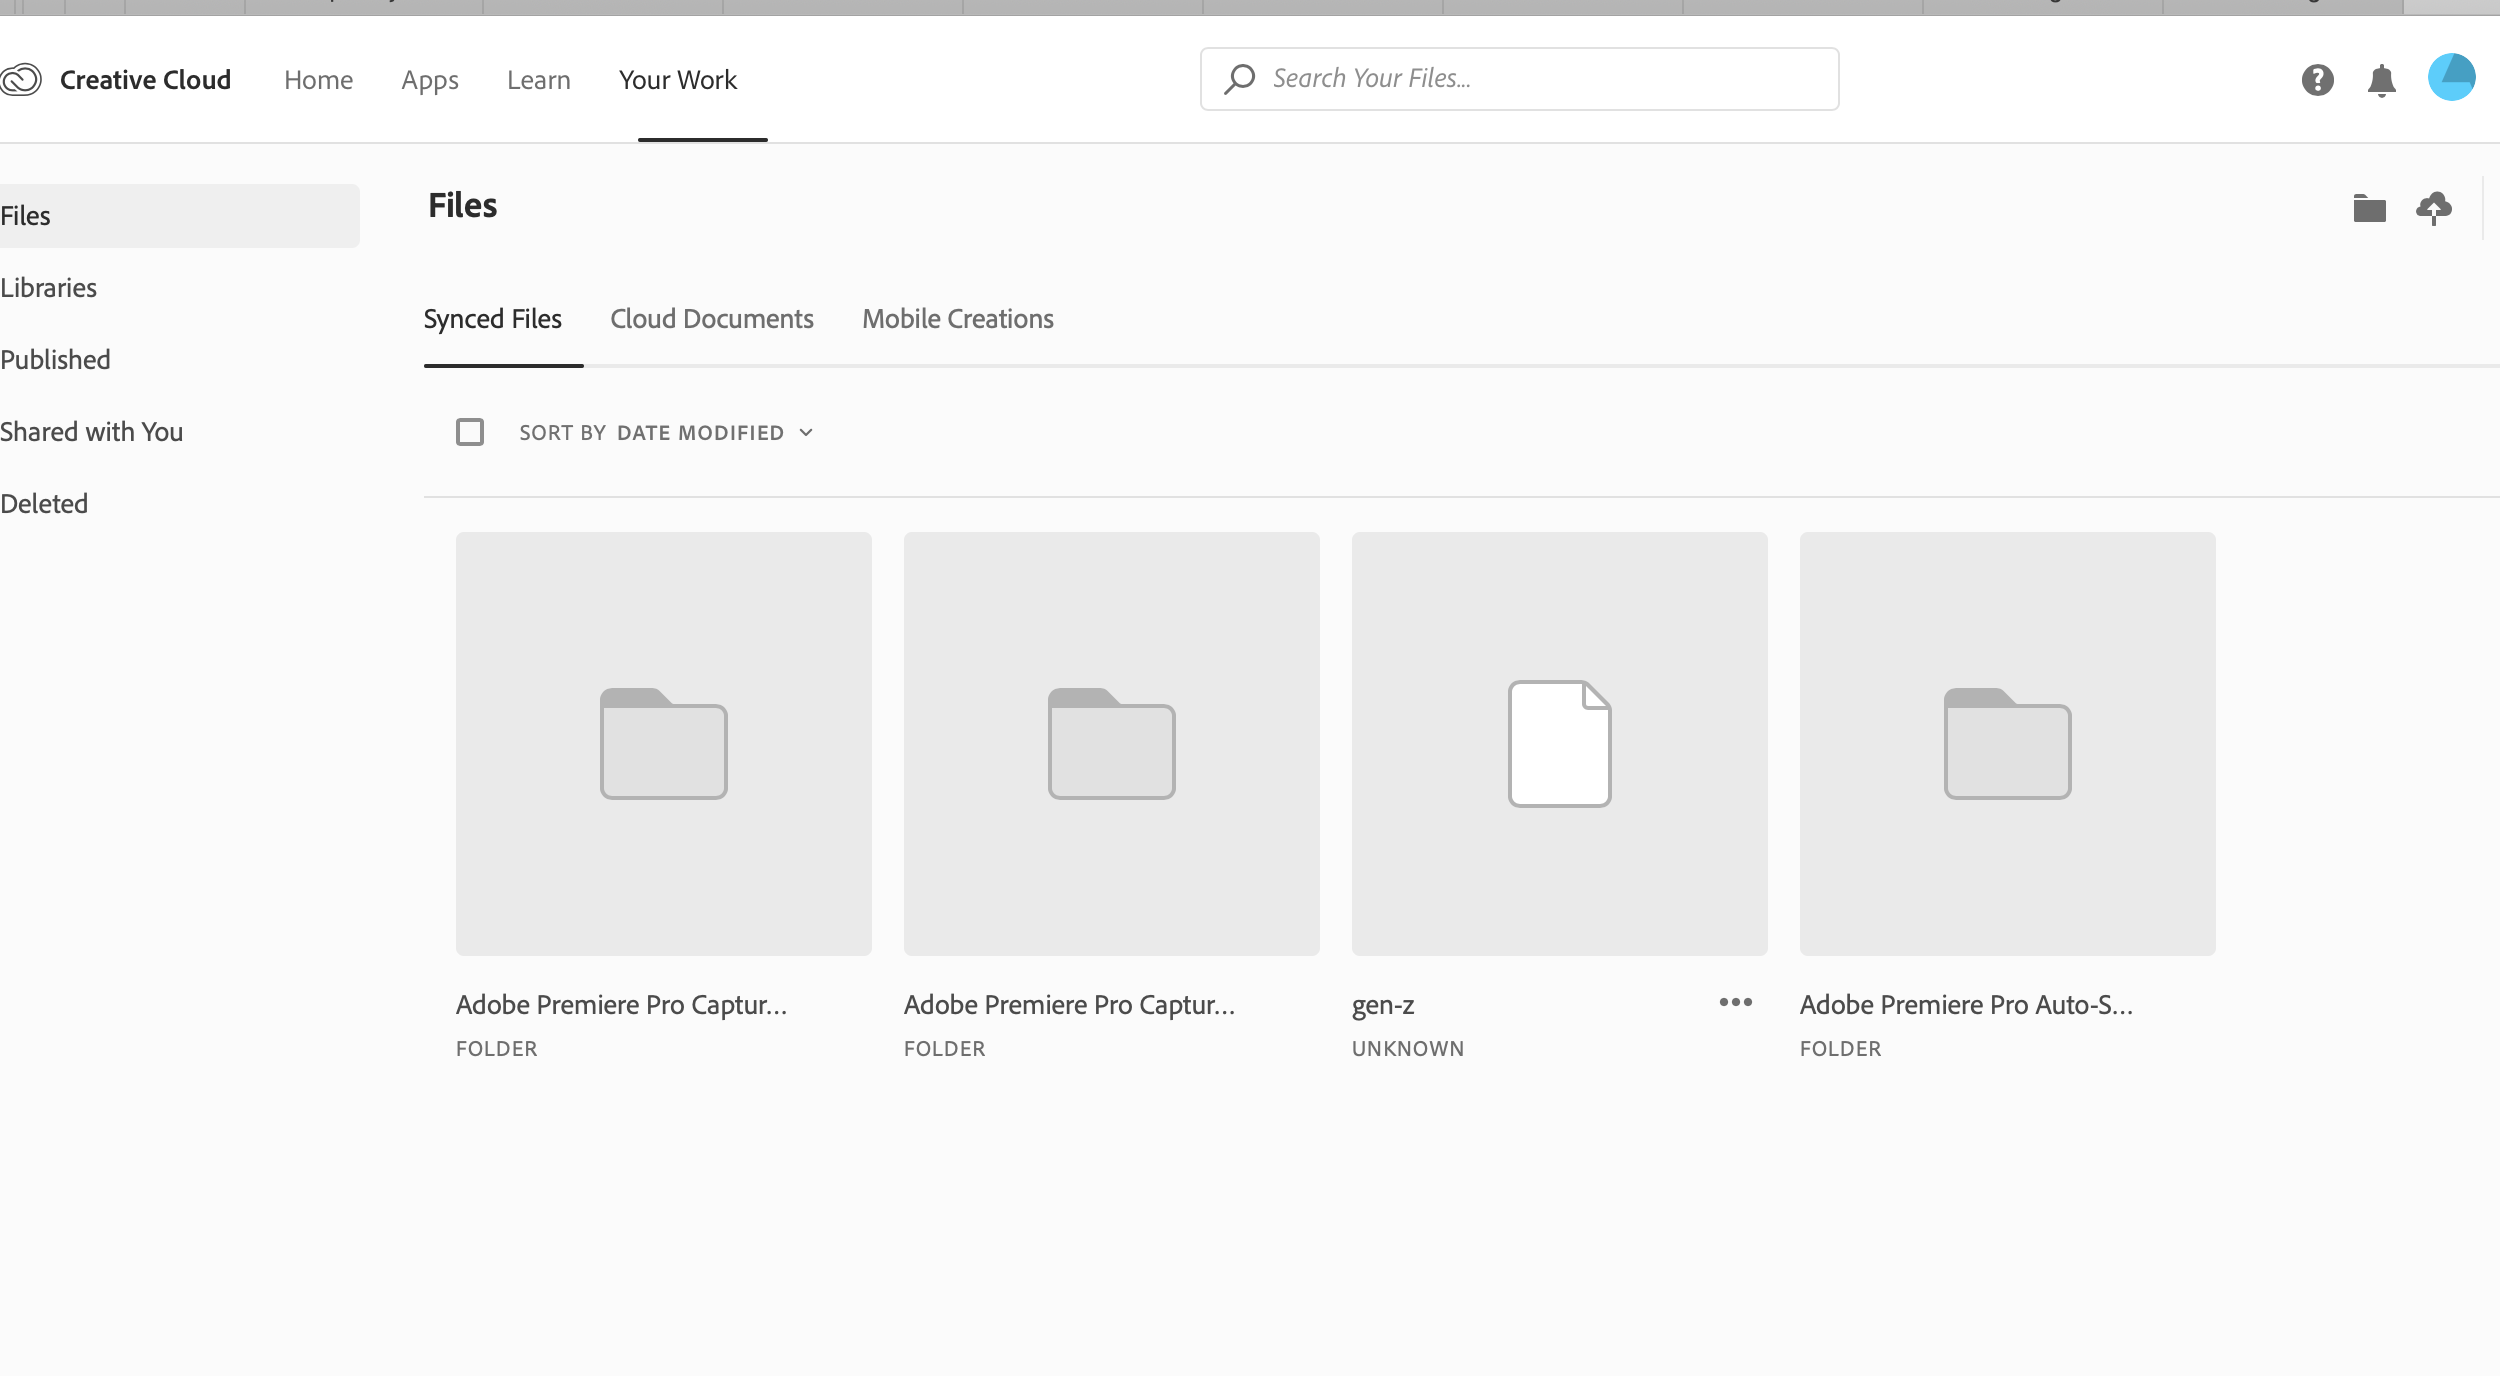
Task: Click the Files page heading
Action: tap(463, 206)
